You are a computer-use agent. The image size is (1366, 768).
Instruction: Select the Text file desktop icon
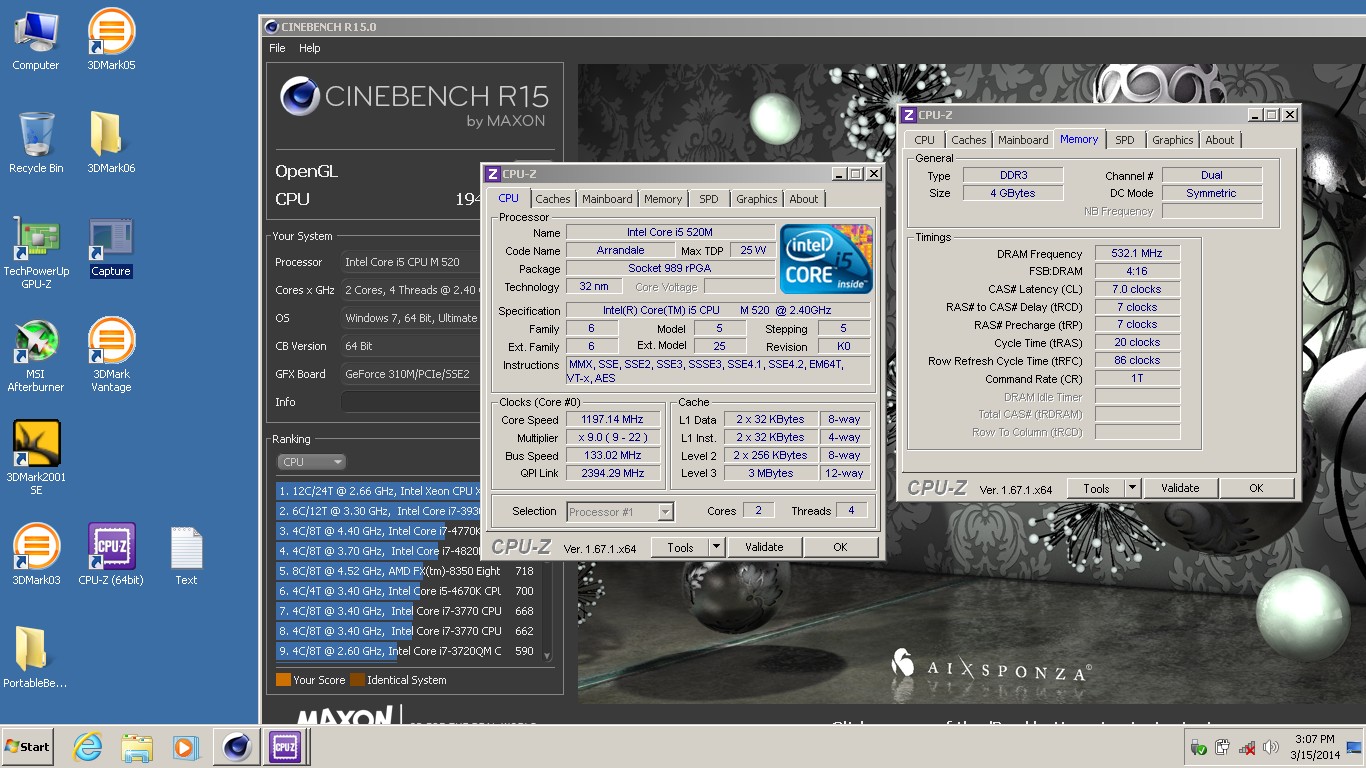186,555
